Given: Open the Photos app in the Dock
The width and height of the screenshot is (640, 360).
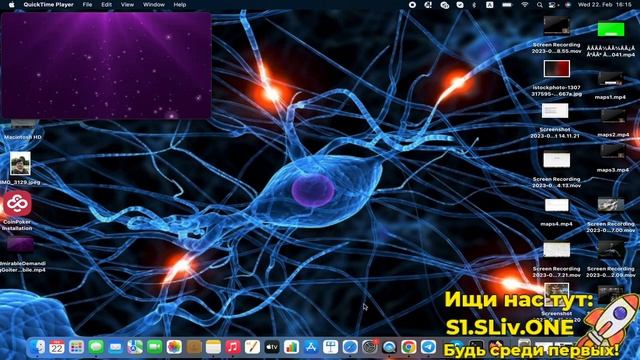Looking at the screenshot, I should (174, 347).
